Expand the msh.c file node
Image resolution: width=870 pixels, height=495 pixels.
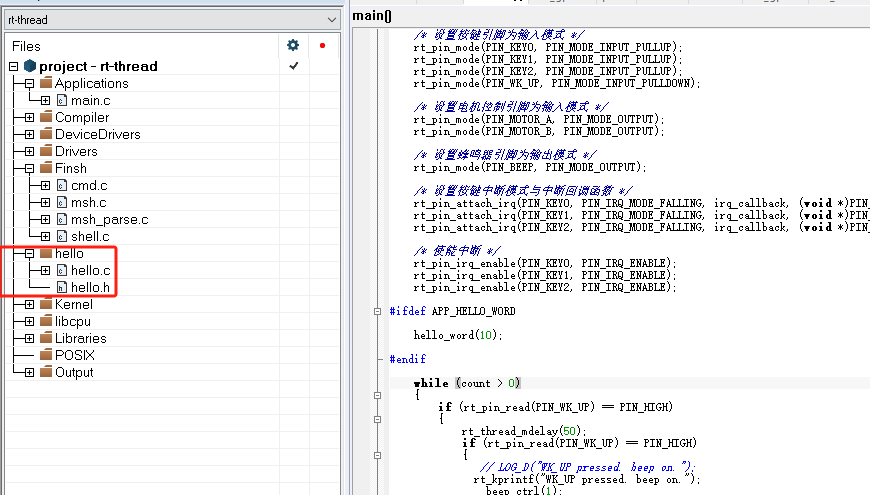45,203
